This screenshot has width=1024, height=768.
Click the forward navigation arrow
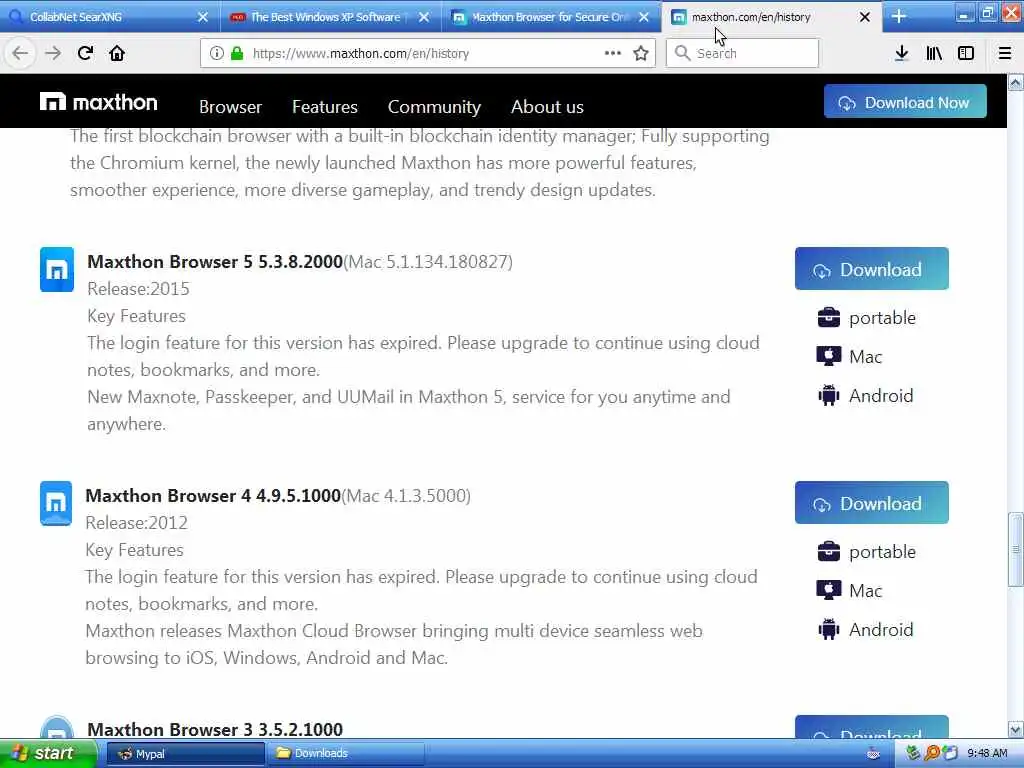coord(53,53)
